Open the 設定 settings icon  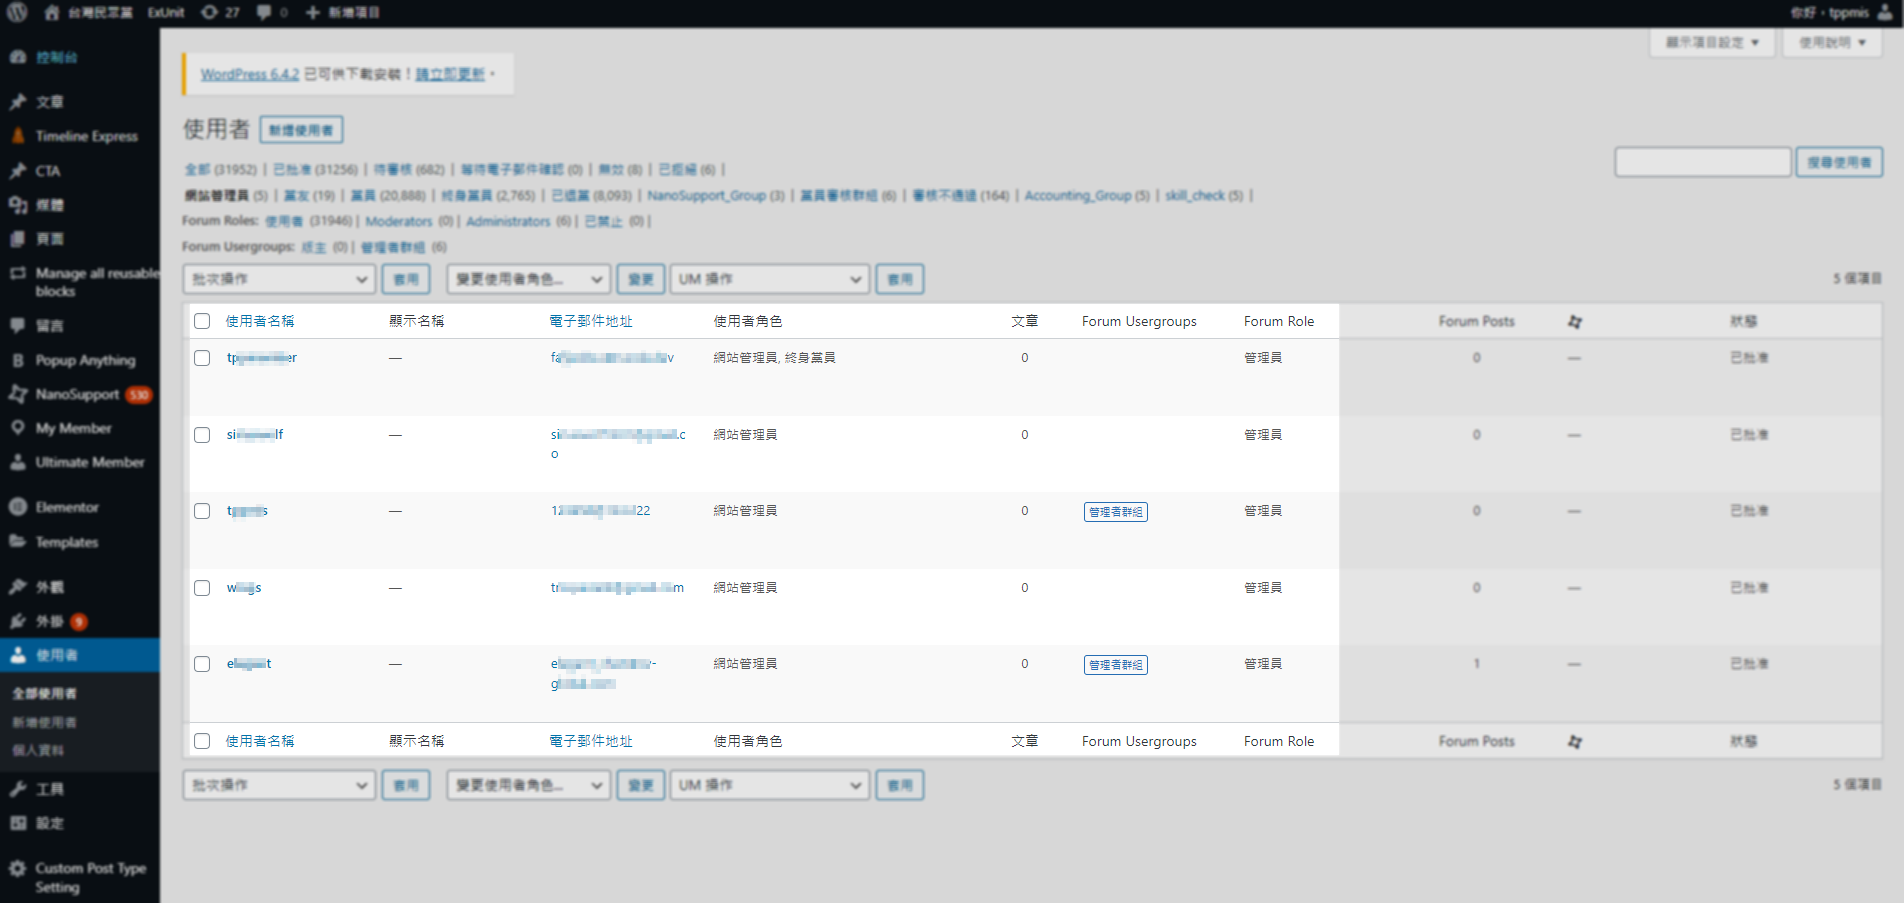pyautogui.click(x=17, y=822)
